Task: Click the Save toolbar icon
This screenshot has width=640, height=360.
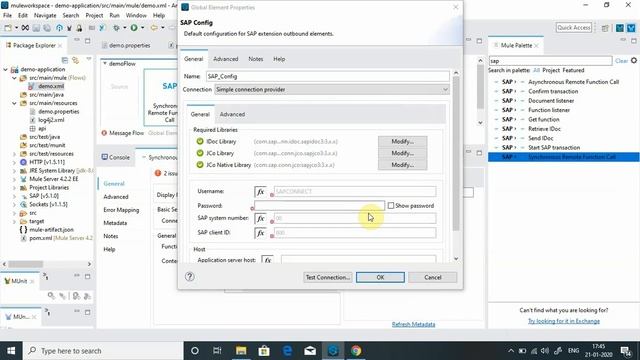Action: [36, 28]
